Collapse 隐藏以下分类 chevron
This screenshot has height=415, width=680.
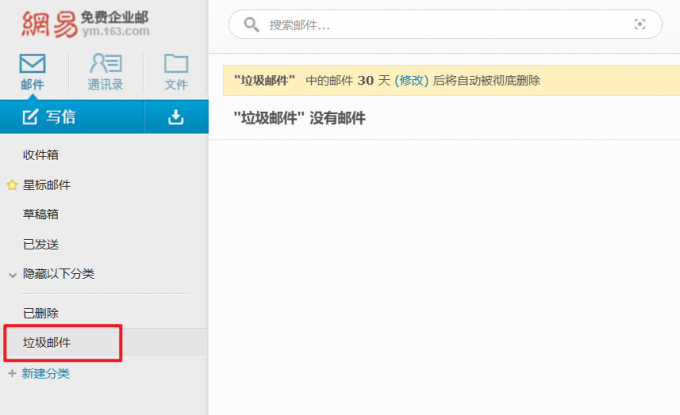click(13, 274)
